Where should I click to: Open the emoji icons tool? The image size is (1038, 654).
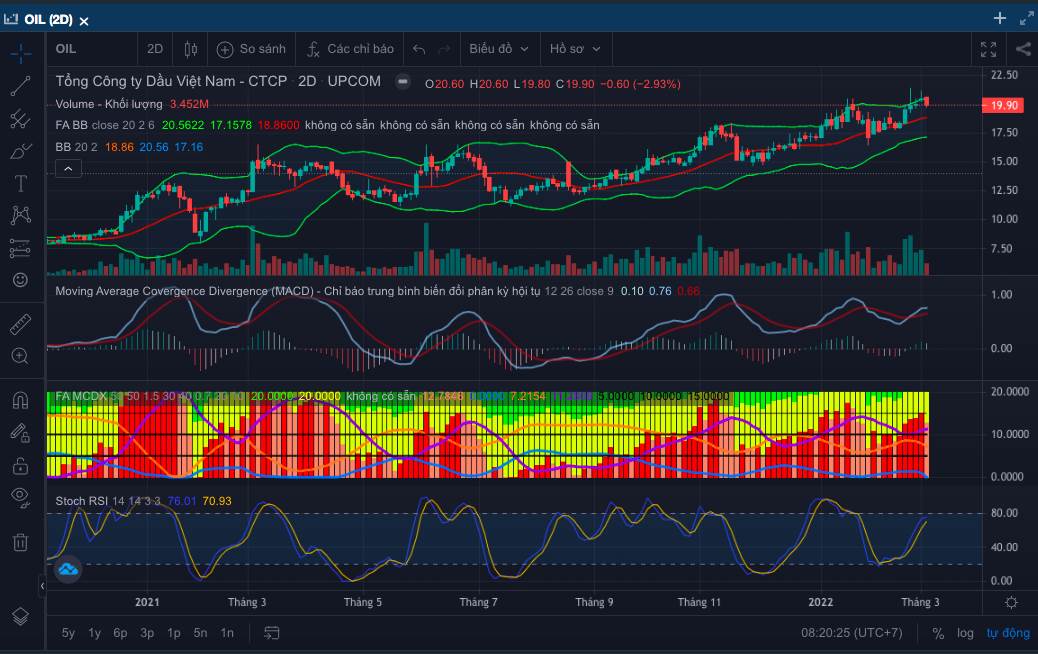21,280
